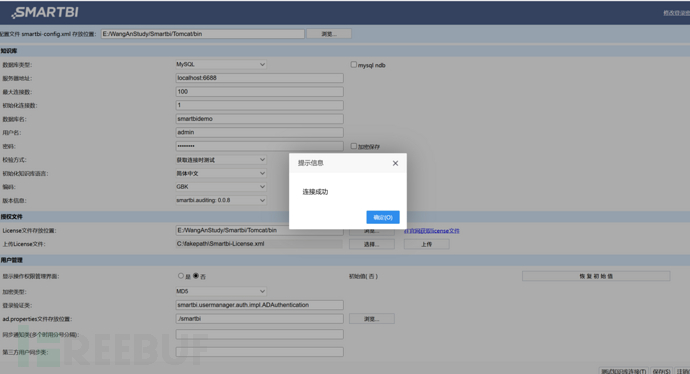Browse for the ad.properties file location
The height and width of the screenshot is (374, 690).
coord(371,319)
